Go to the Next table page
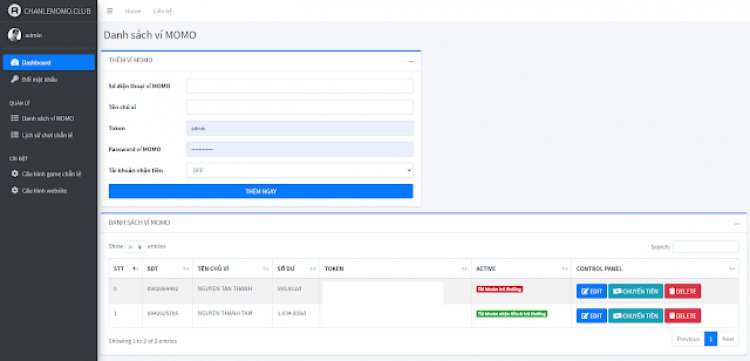Screen dimensions: 750x361 pyautogui.click(x=728, y=339)
